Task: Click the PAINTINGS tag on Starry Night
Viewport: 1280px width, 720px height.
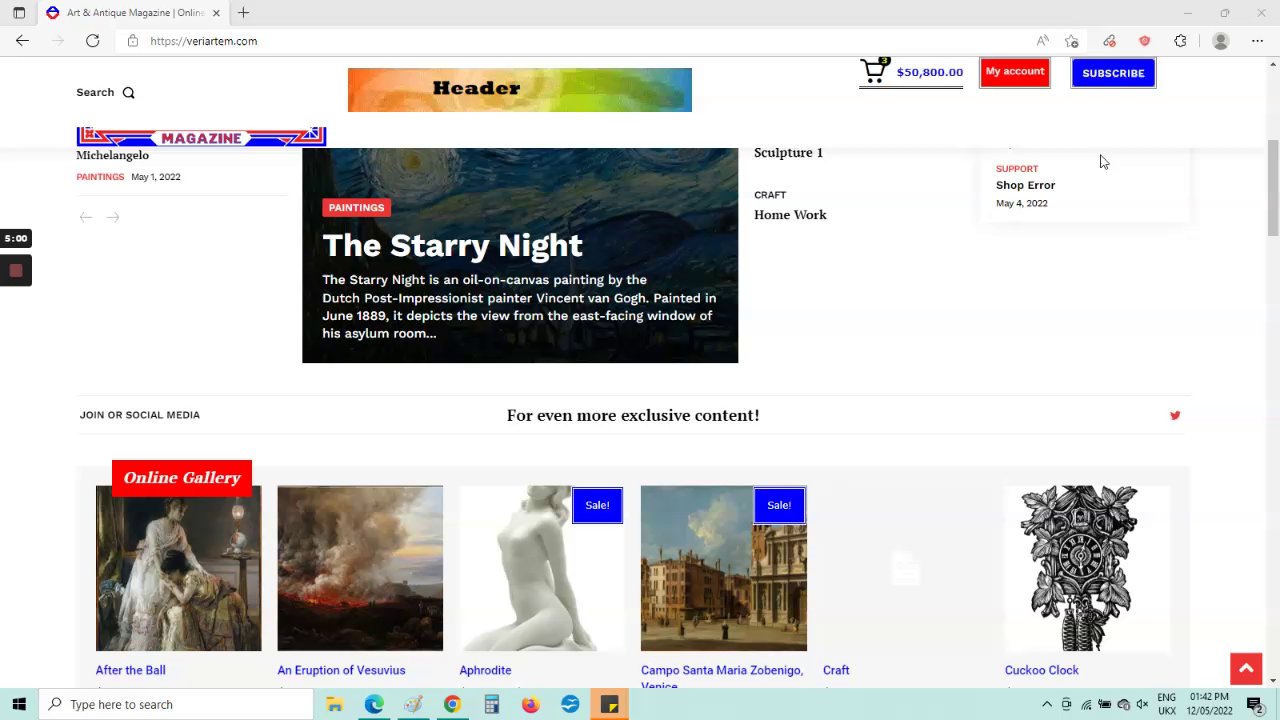Action: (356, 207)
